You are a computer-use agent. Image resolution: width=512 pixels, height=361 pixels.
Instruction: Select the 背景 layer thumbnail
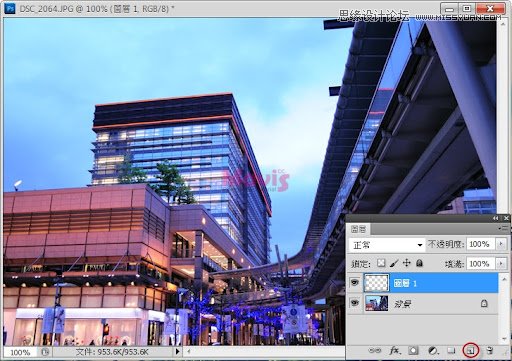(x=376, y=303)
